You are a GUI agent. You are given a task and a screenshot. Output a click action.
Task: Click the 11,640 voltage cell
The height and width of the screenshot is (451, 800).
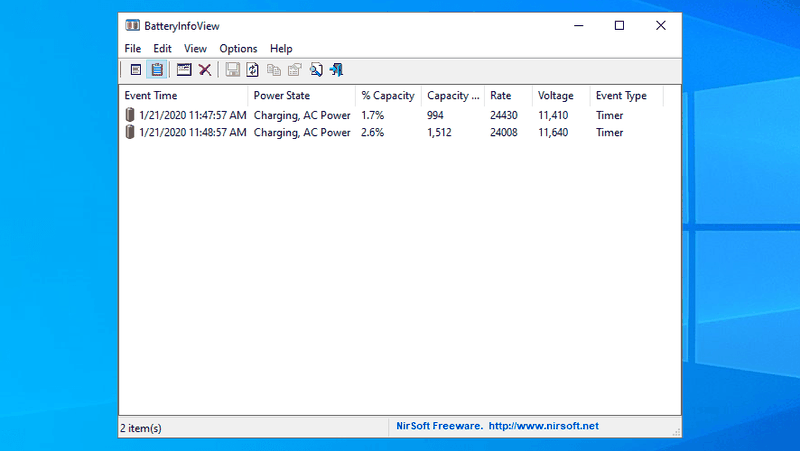pos(553,133)
